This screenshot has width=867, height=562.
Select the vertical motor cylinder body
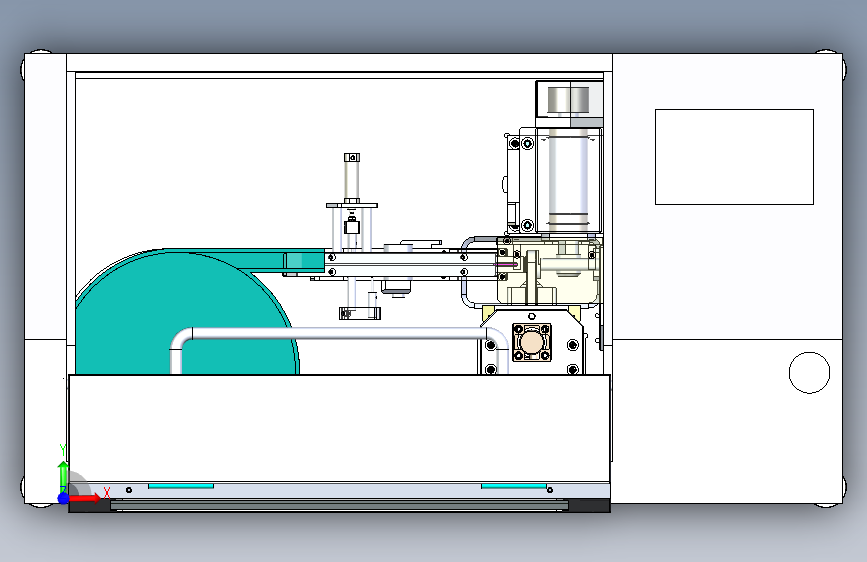568,180
